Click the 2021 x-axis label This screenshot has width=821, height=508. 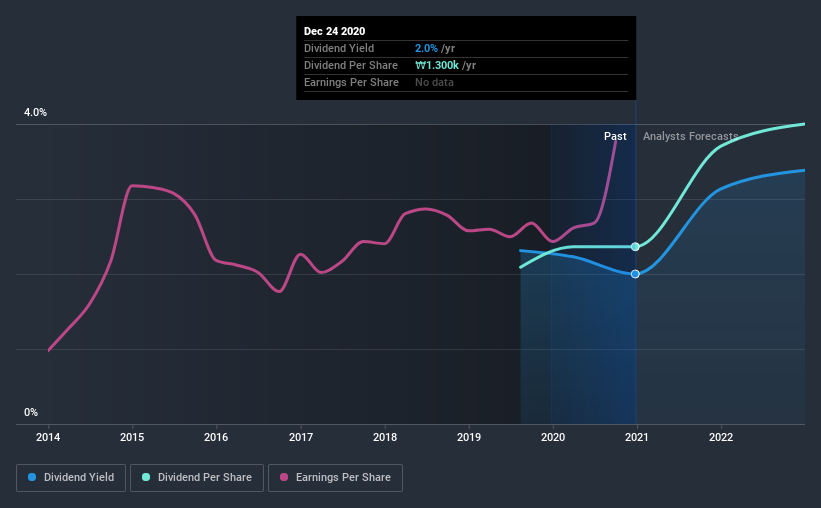click(637, 437)
